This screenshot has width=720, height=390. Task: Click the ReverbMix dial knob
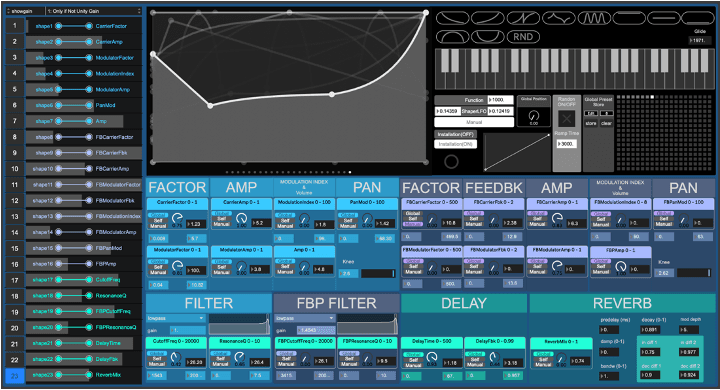coord(561,358)
